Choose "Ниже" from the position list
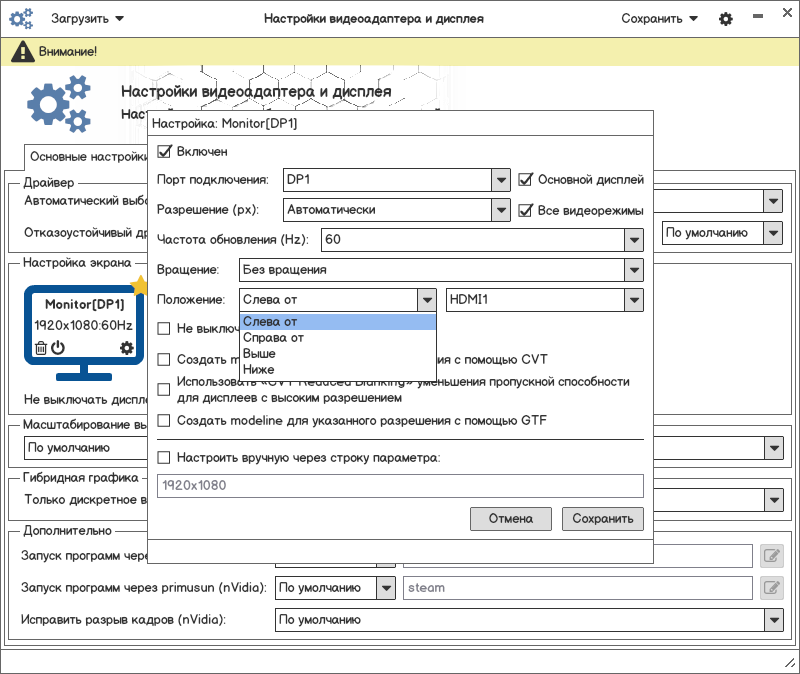The image size is (800, 674). (259, 370)
